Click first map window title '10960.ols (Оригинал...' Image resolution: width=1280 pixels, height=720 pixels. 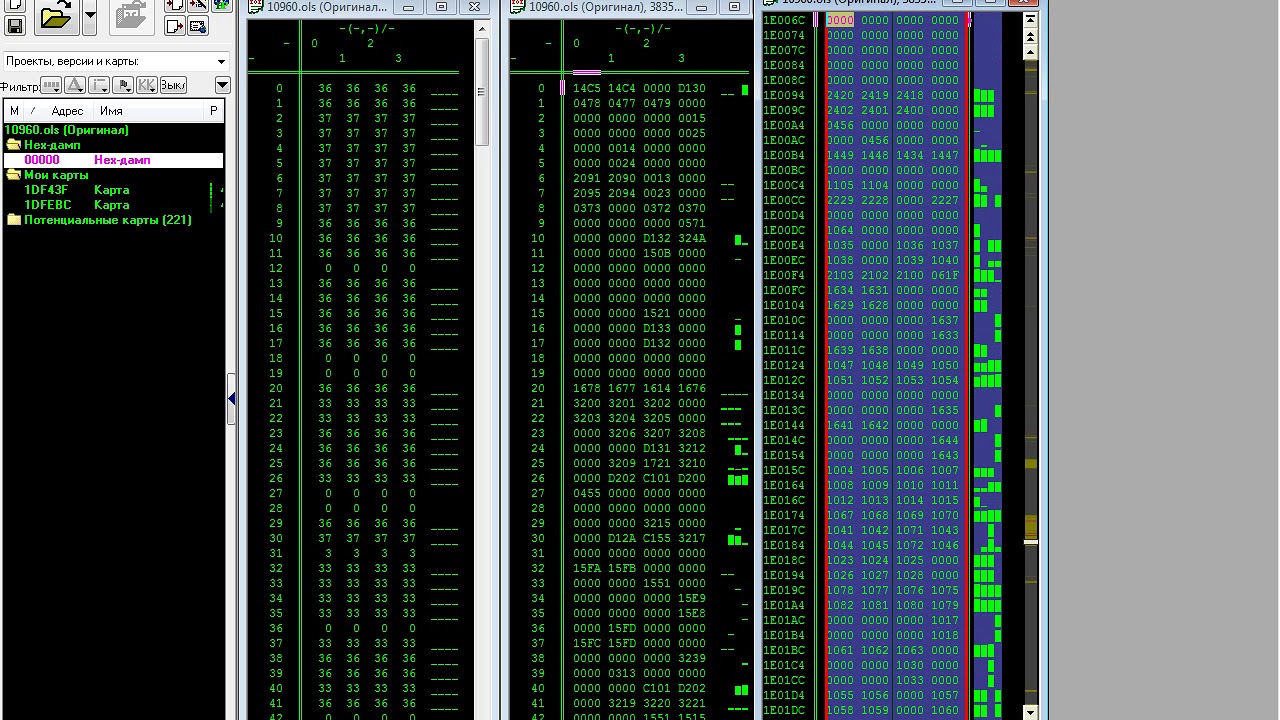pyautogui.click(x=326, y=7)
